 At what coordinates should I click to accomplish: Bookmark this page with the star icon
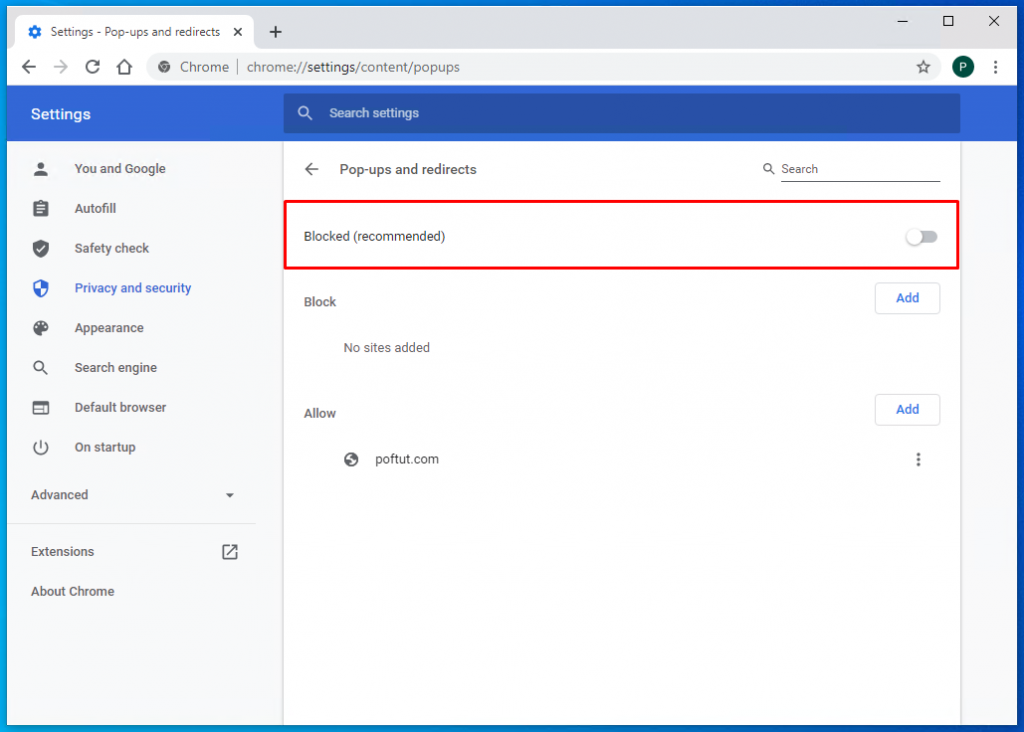click(923, 67)
